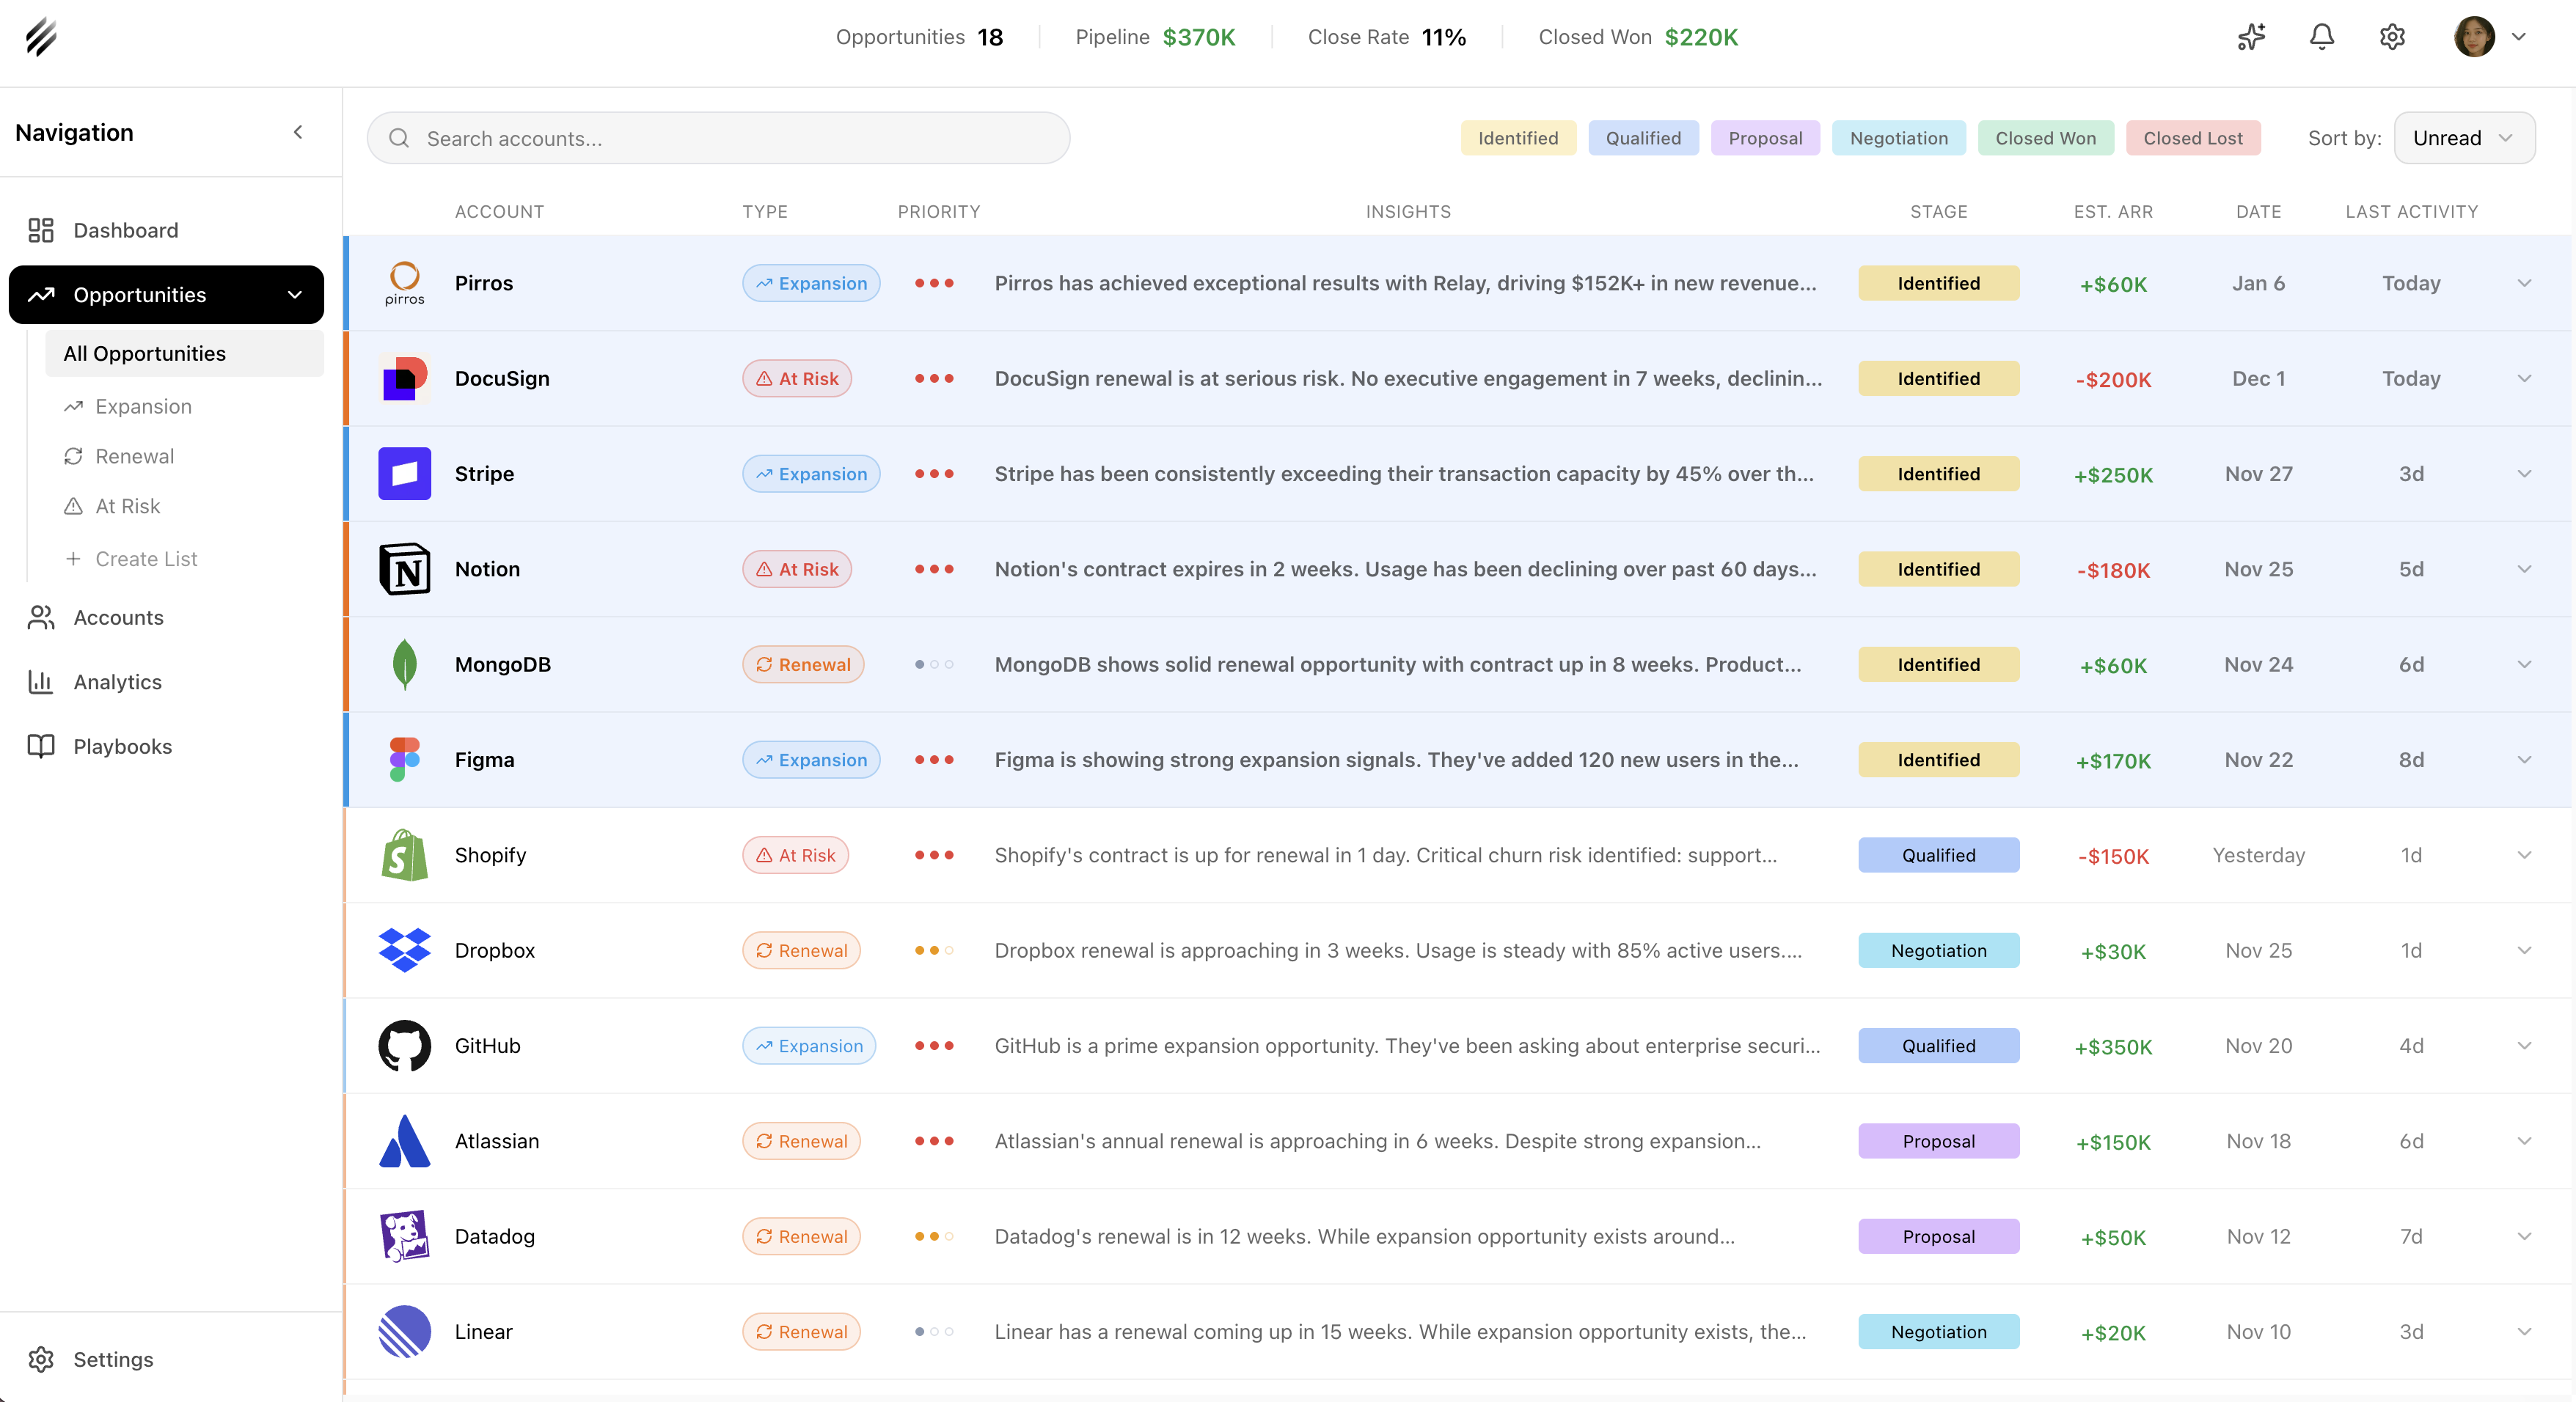Screen dimensions: 2576x1402
Task: Toggle the Closed Won stage filter
Action: click(2045, 138)
